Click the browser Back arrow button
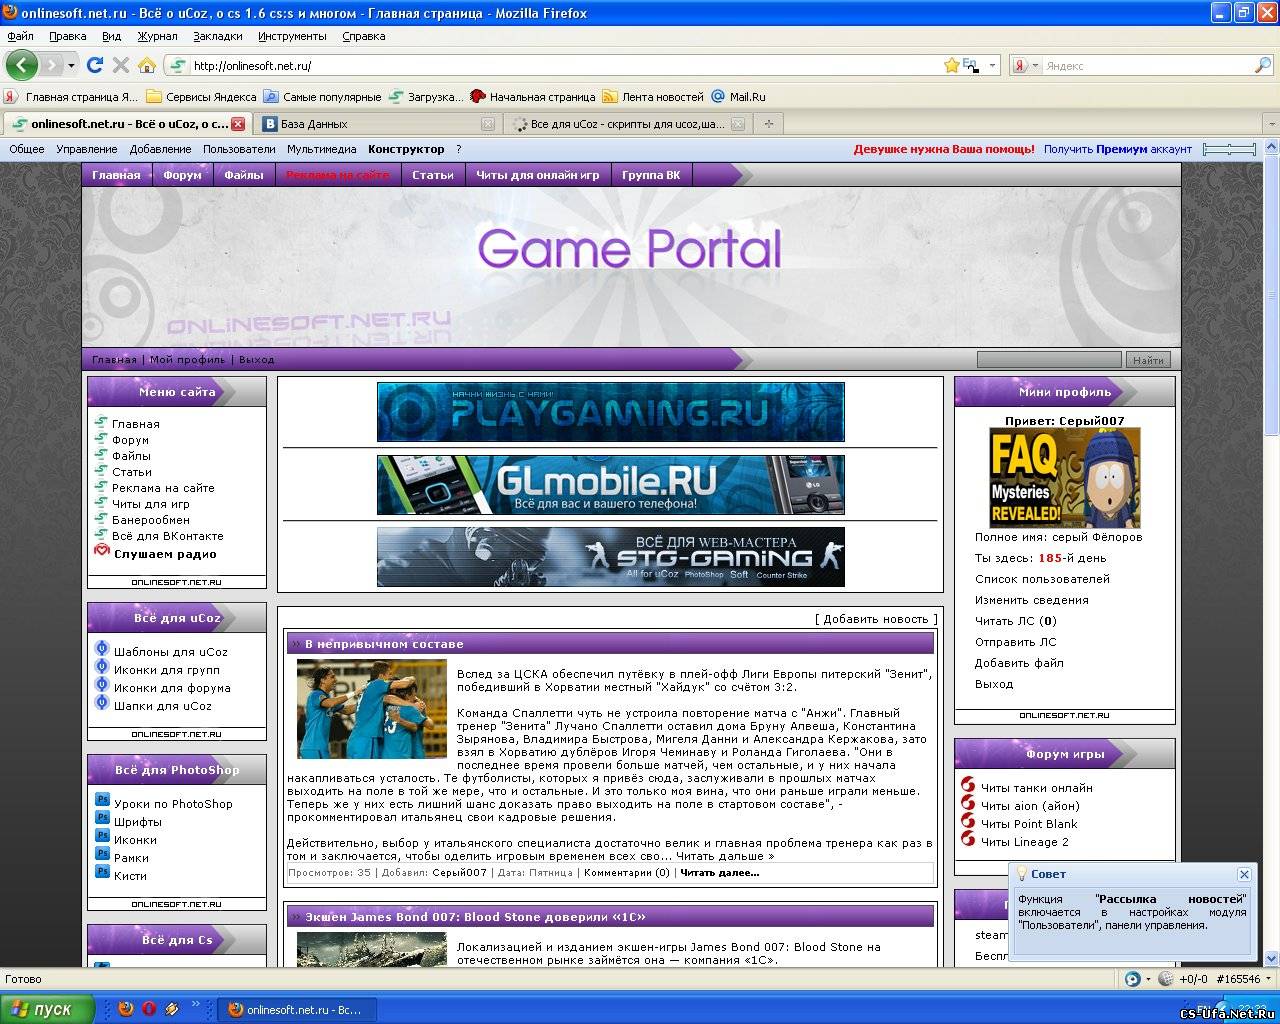The height and width of the screenshot is (1024, 1280). coord(21,65)
